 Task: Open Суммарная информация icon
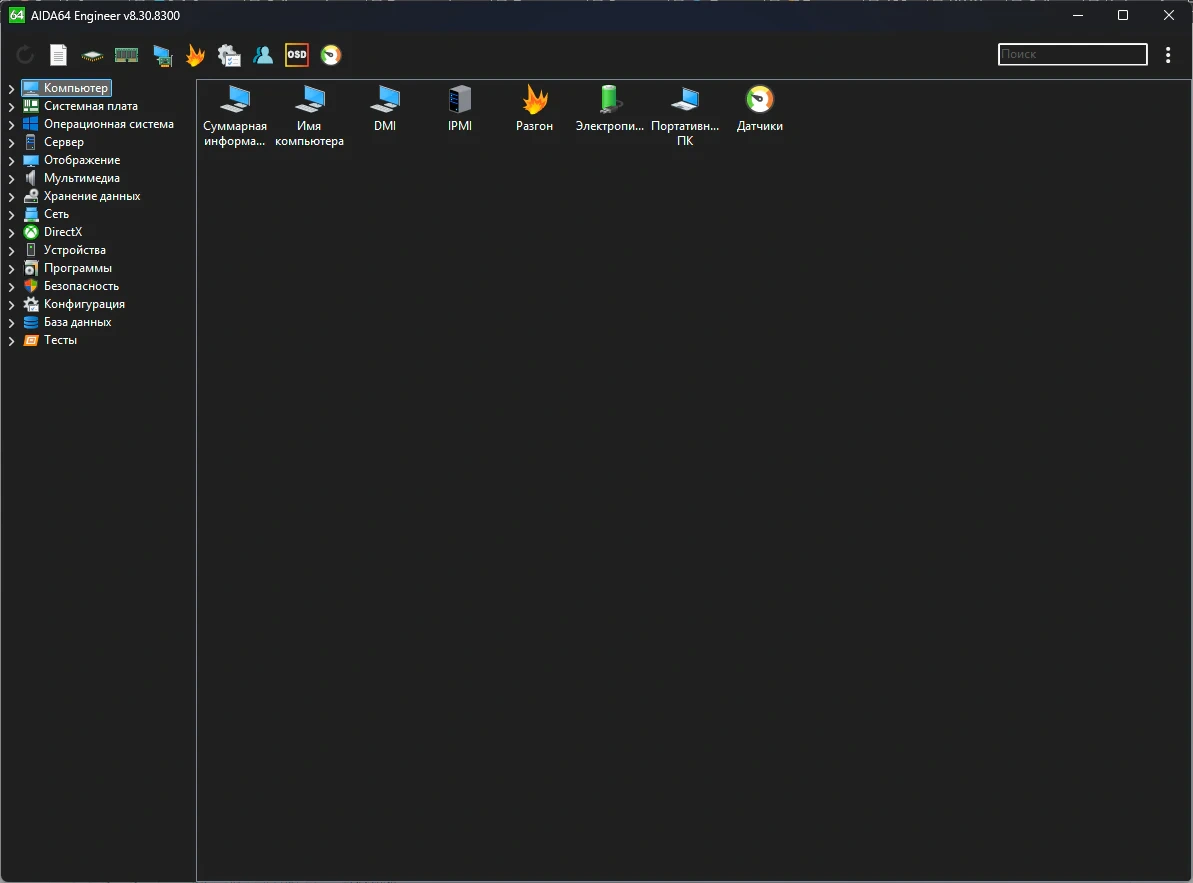[x=235, y=116]
